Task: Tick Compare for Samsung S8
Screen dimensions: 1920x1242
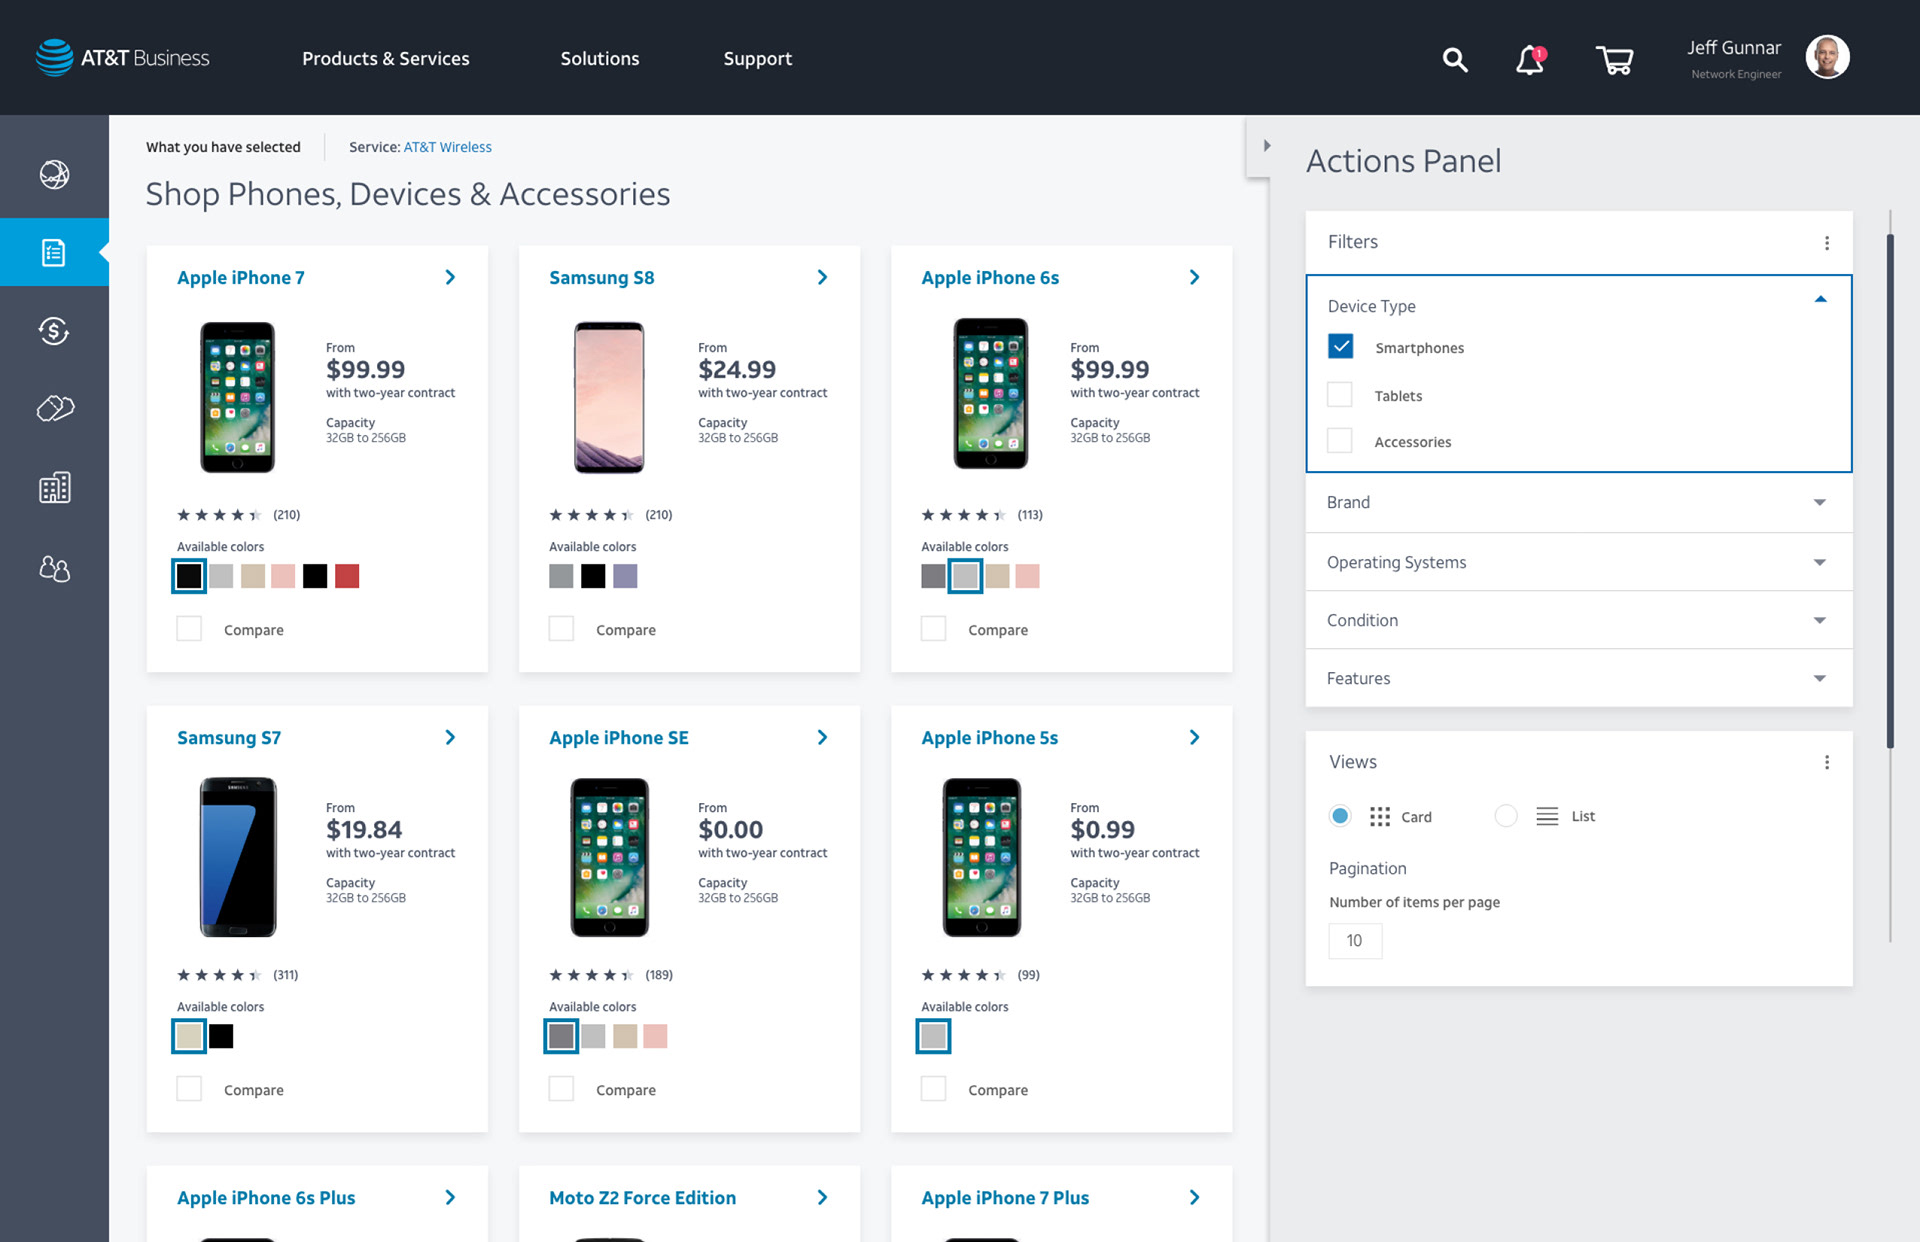Action: coord(561,628)
